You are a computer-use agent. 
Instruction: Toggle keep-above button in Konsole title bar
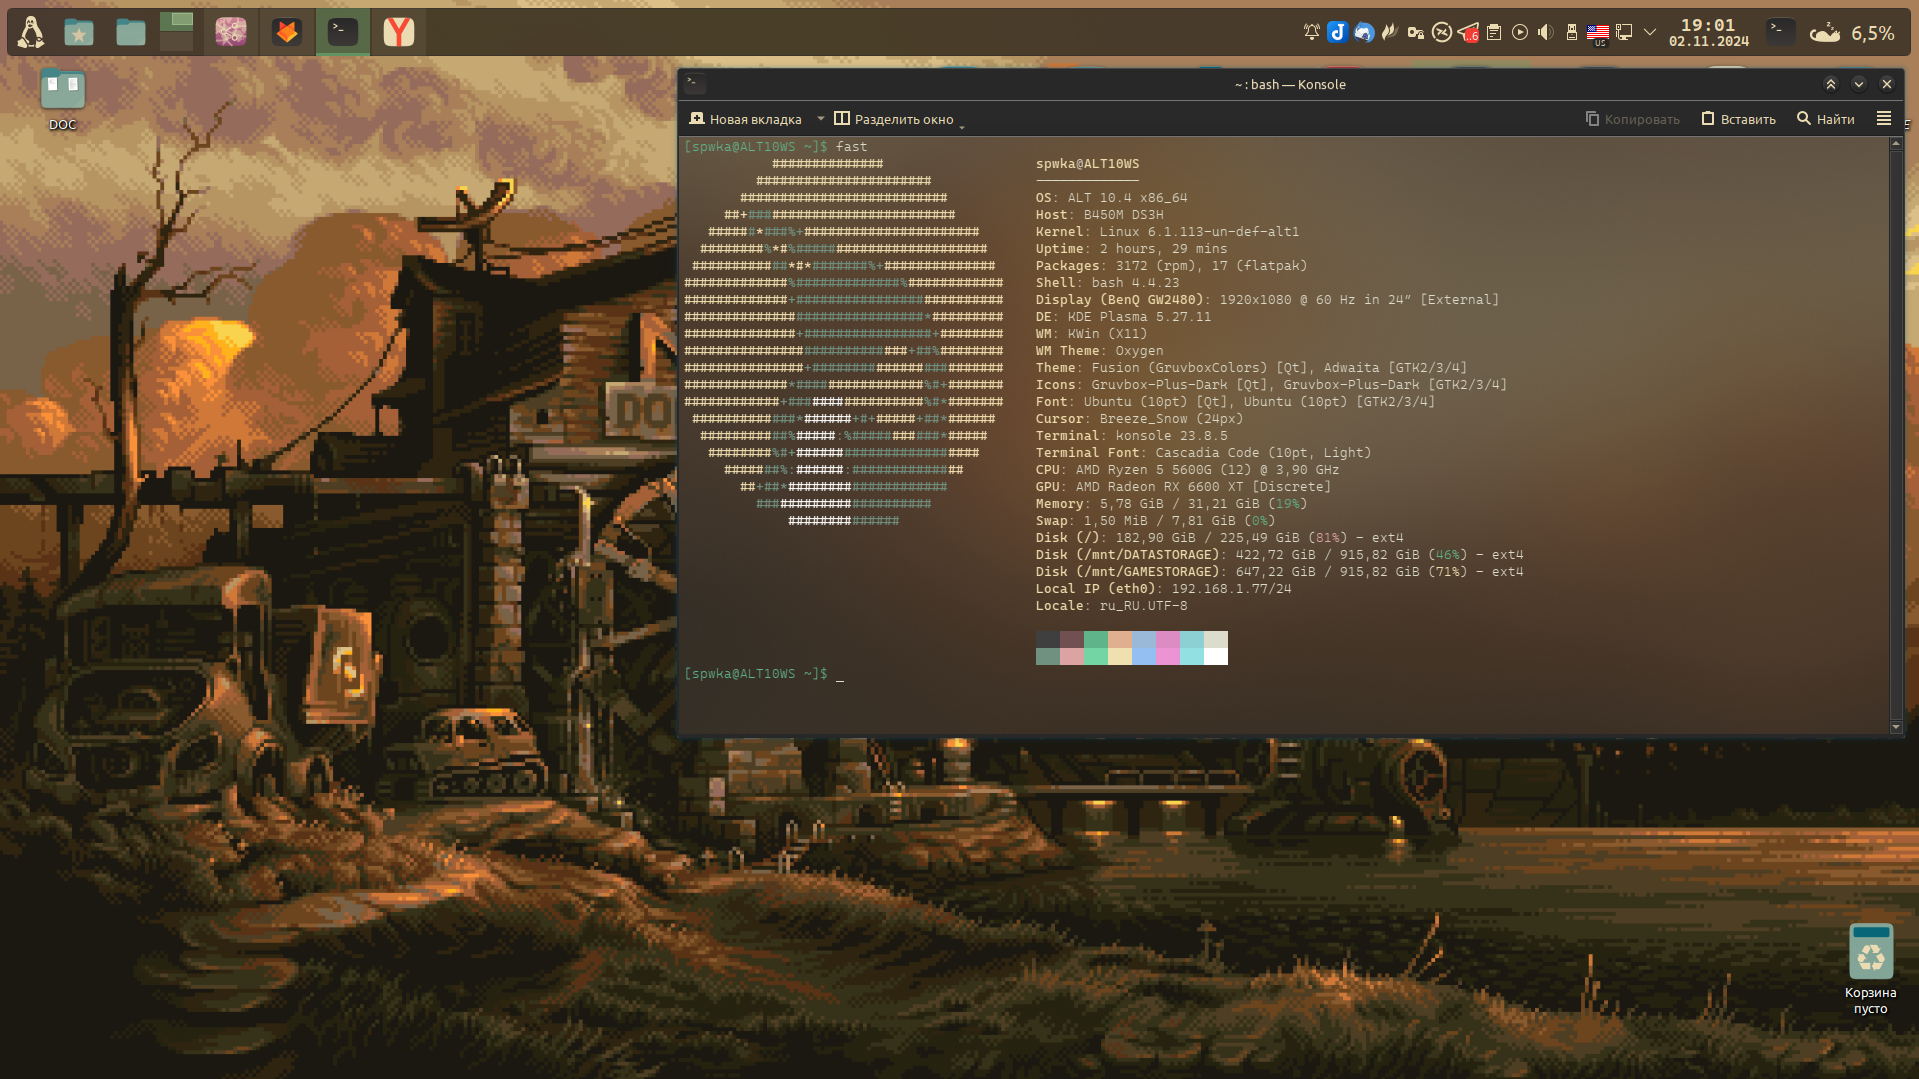1831,84
